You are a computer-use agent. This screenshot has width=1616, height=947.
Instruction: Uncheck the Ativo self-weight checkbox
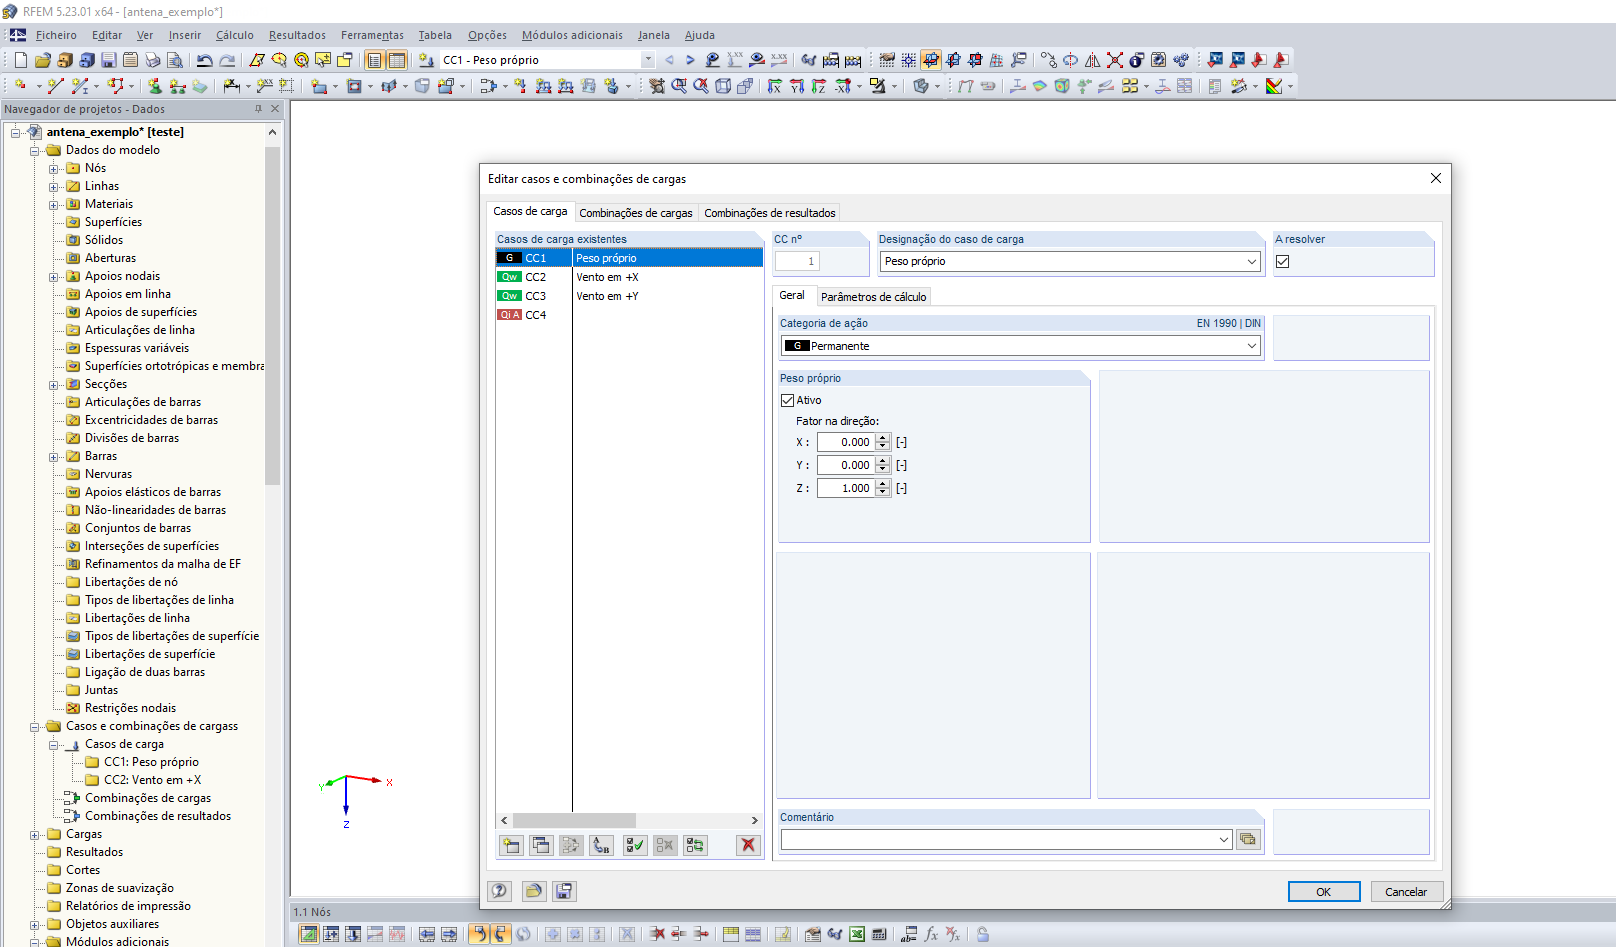(788, 400)
